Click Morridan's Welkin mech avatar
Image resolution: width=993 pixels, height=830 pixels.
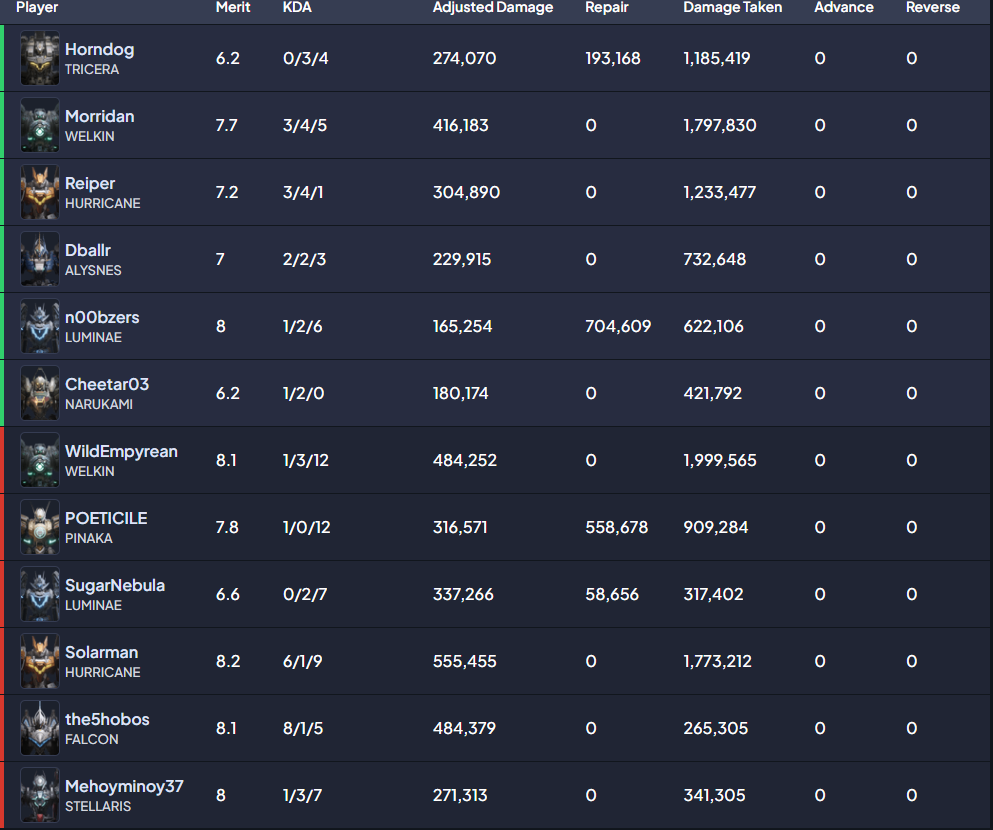pos(40,125)
